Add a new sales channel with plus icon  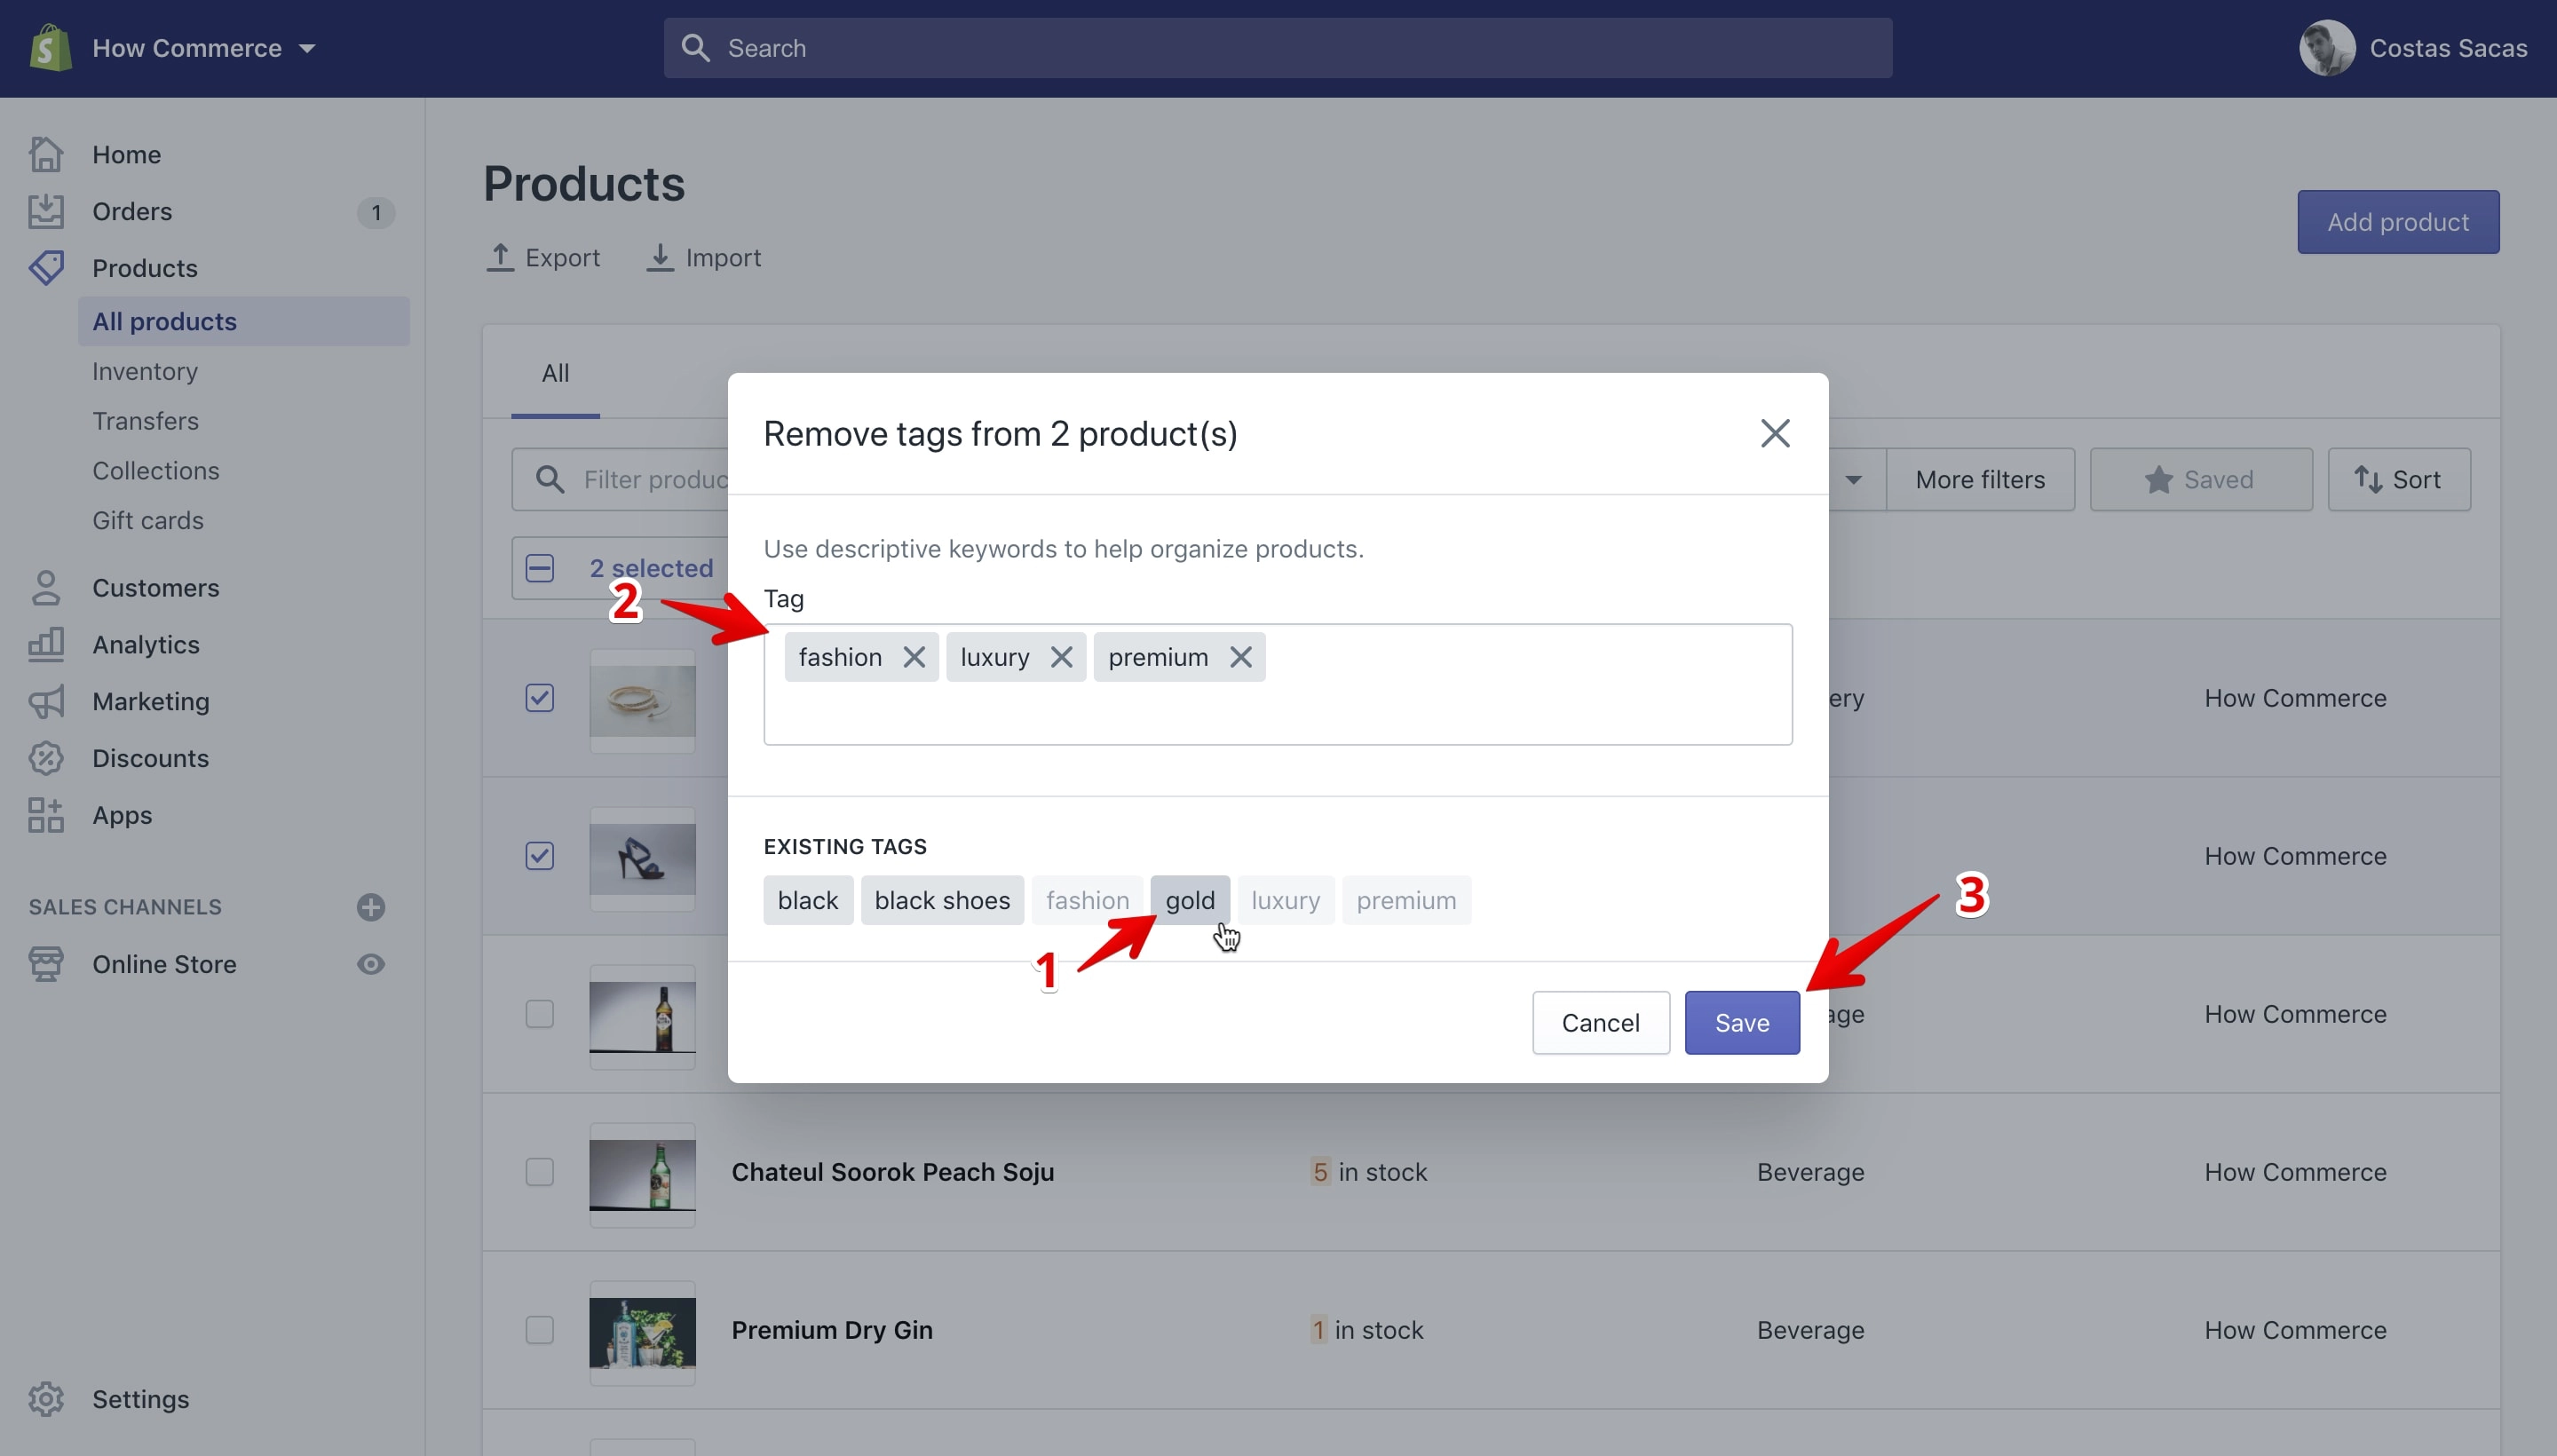click(371, 907)
